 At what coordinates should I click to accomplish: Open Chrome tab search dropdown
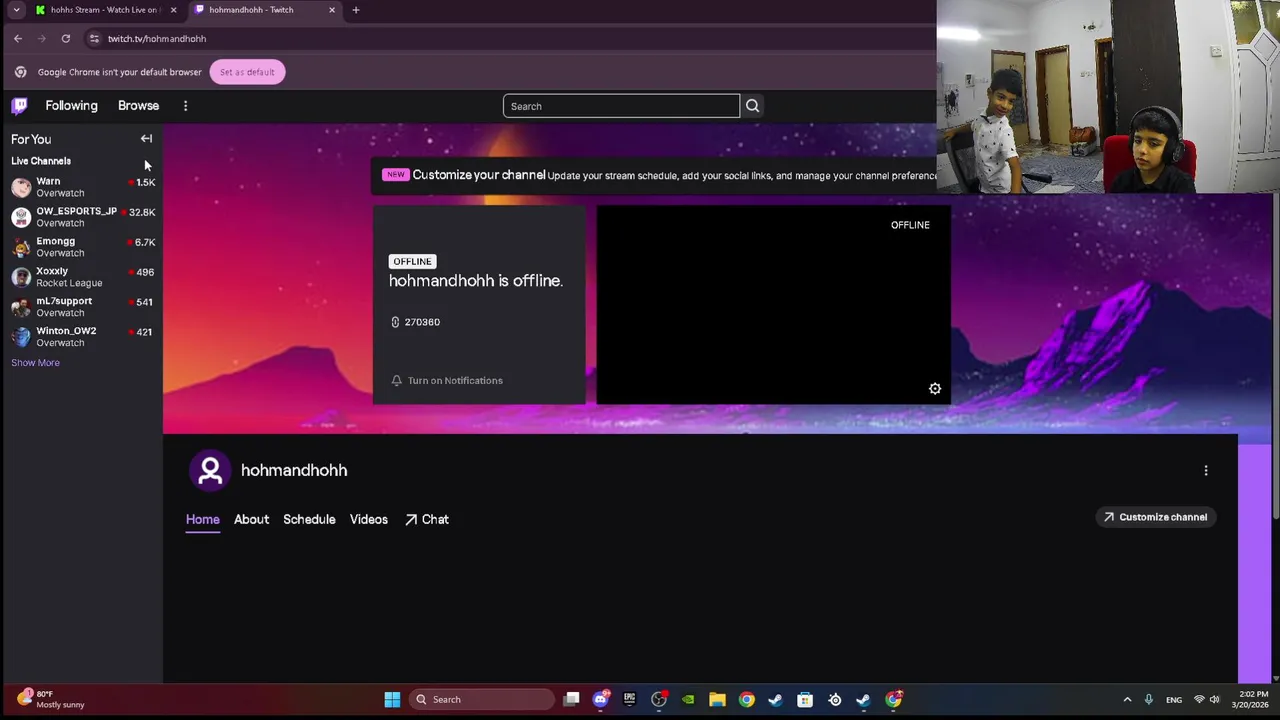coord(16,10)
